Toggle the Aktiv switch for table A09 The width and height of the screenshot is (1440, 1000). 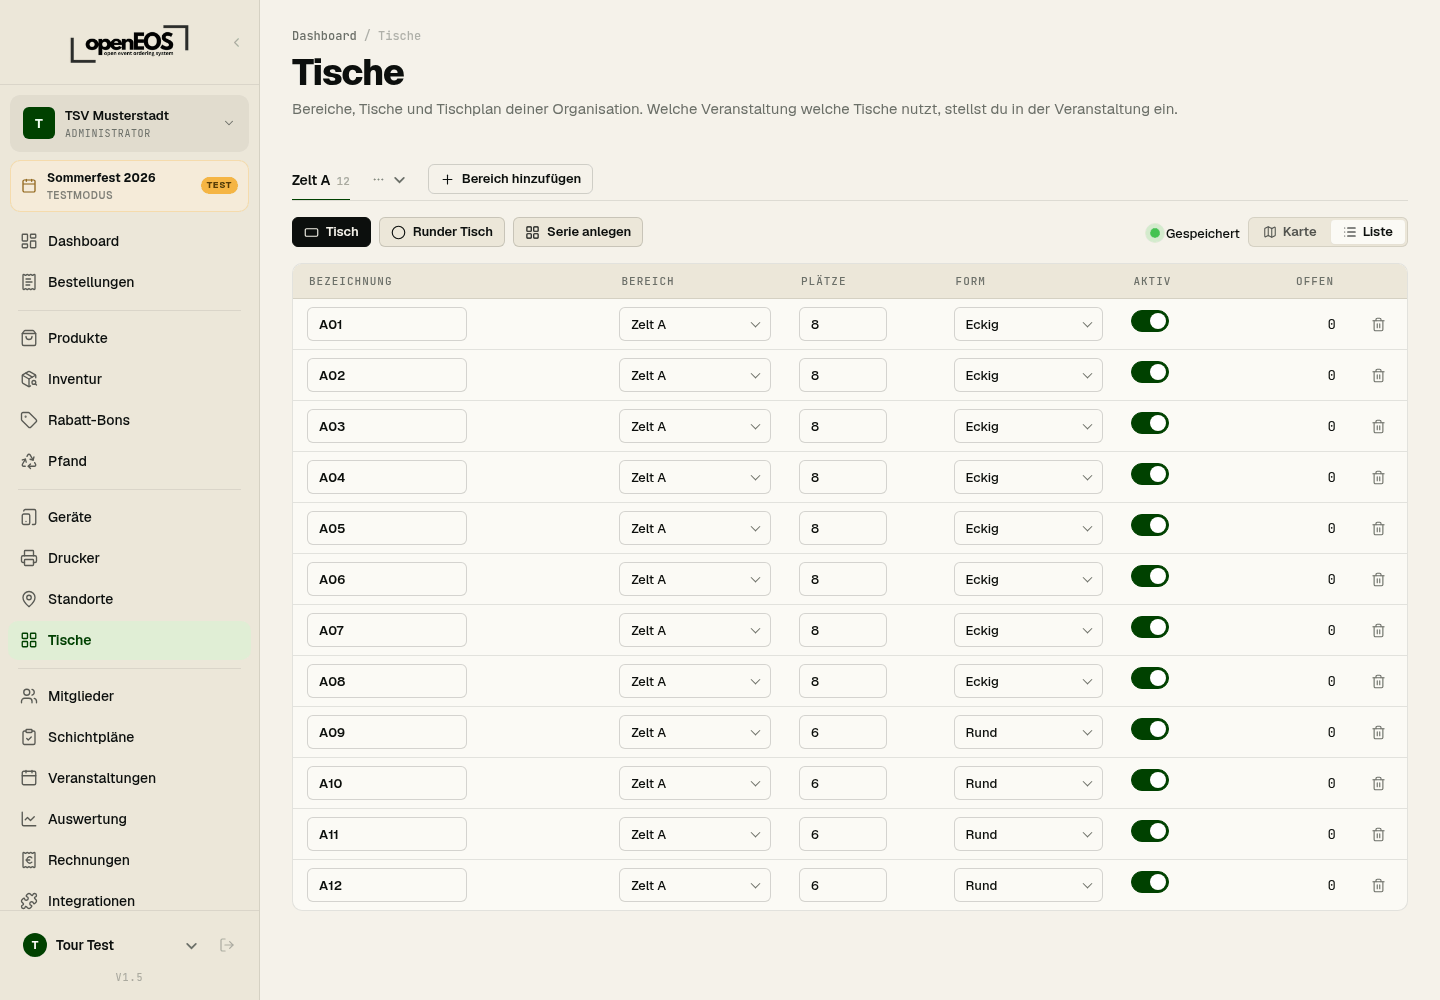click(x=1150, y=729)
